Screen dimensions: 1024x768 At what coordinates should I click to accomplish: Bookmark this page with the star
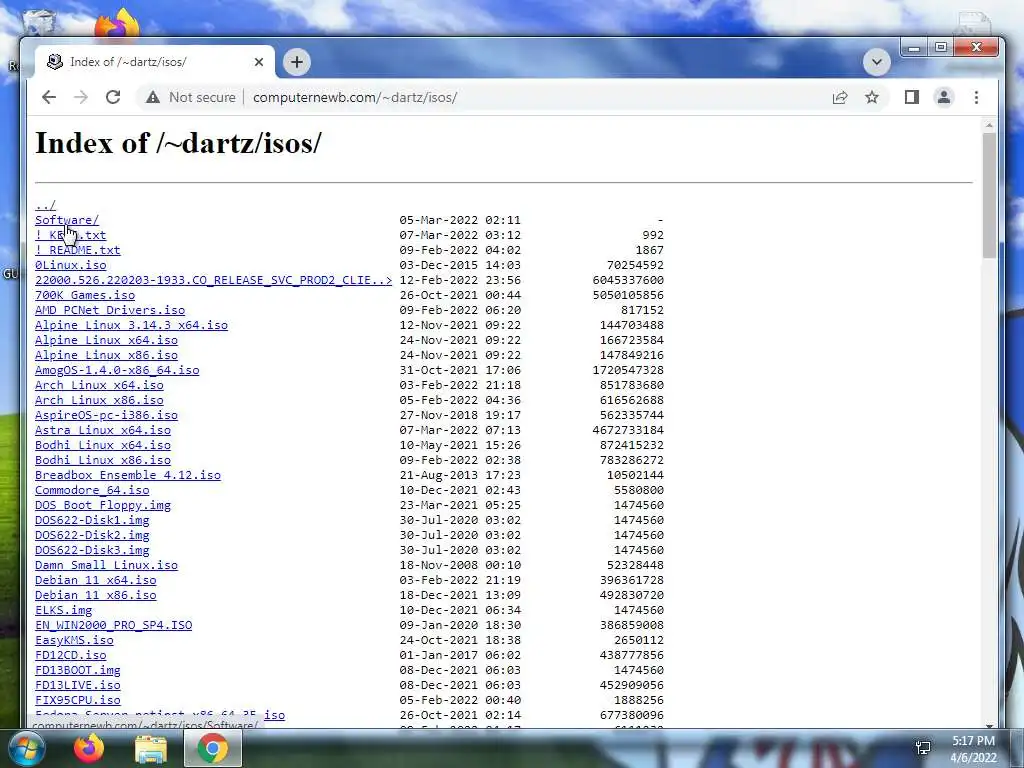coord(872,97)
